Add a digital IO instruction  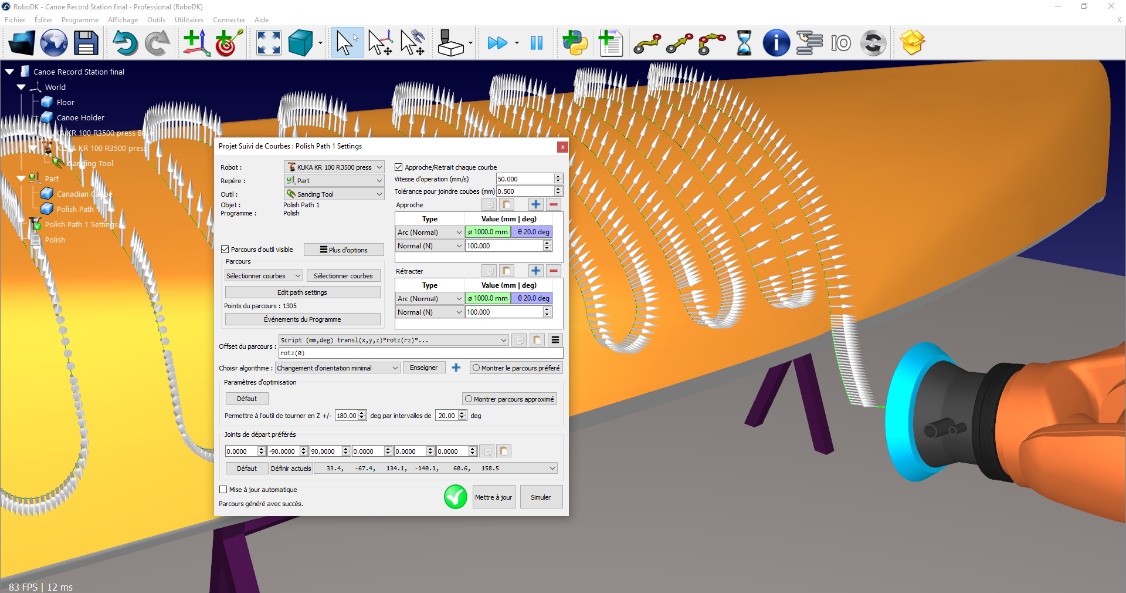(841, 44)
